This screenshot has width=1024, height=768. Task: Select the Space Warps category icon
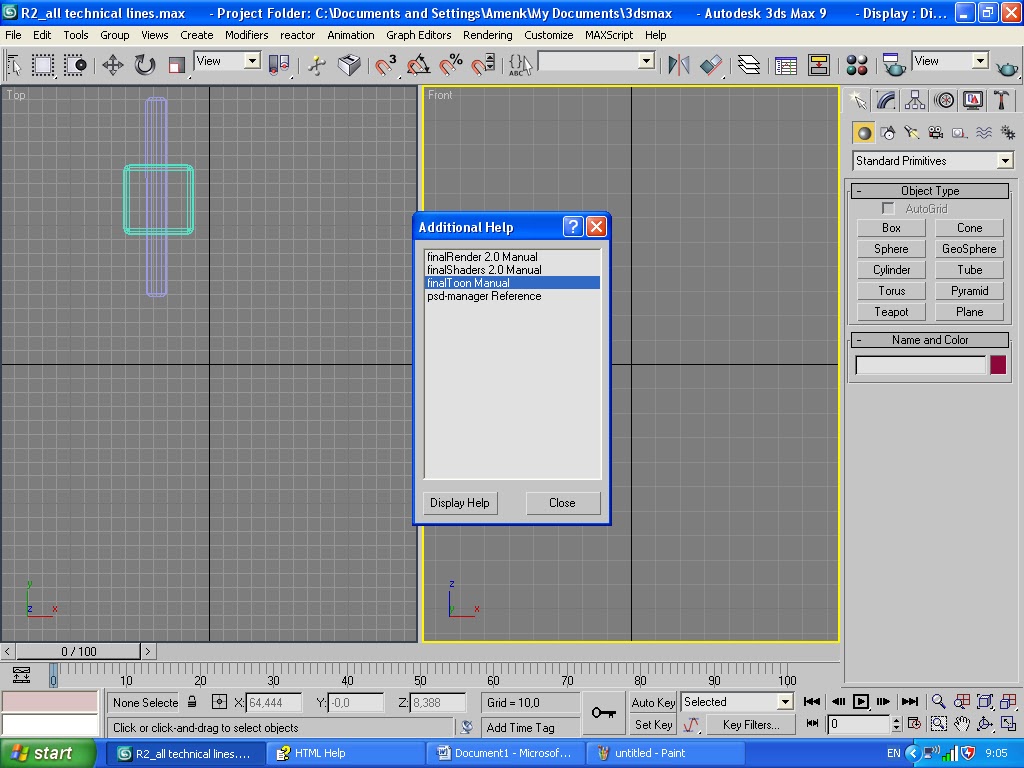click(x=984, y=133)
